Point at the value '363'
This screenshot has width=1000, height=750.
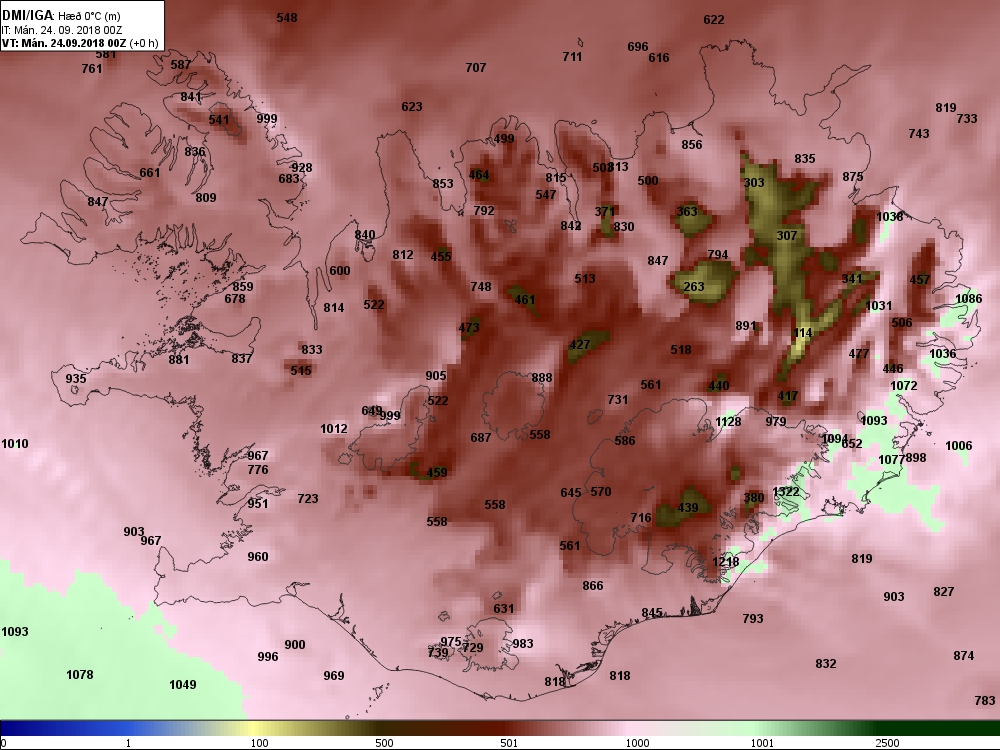[687, 212]
